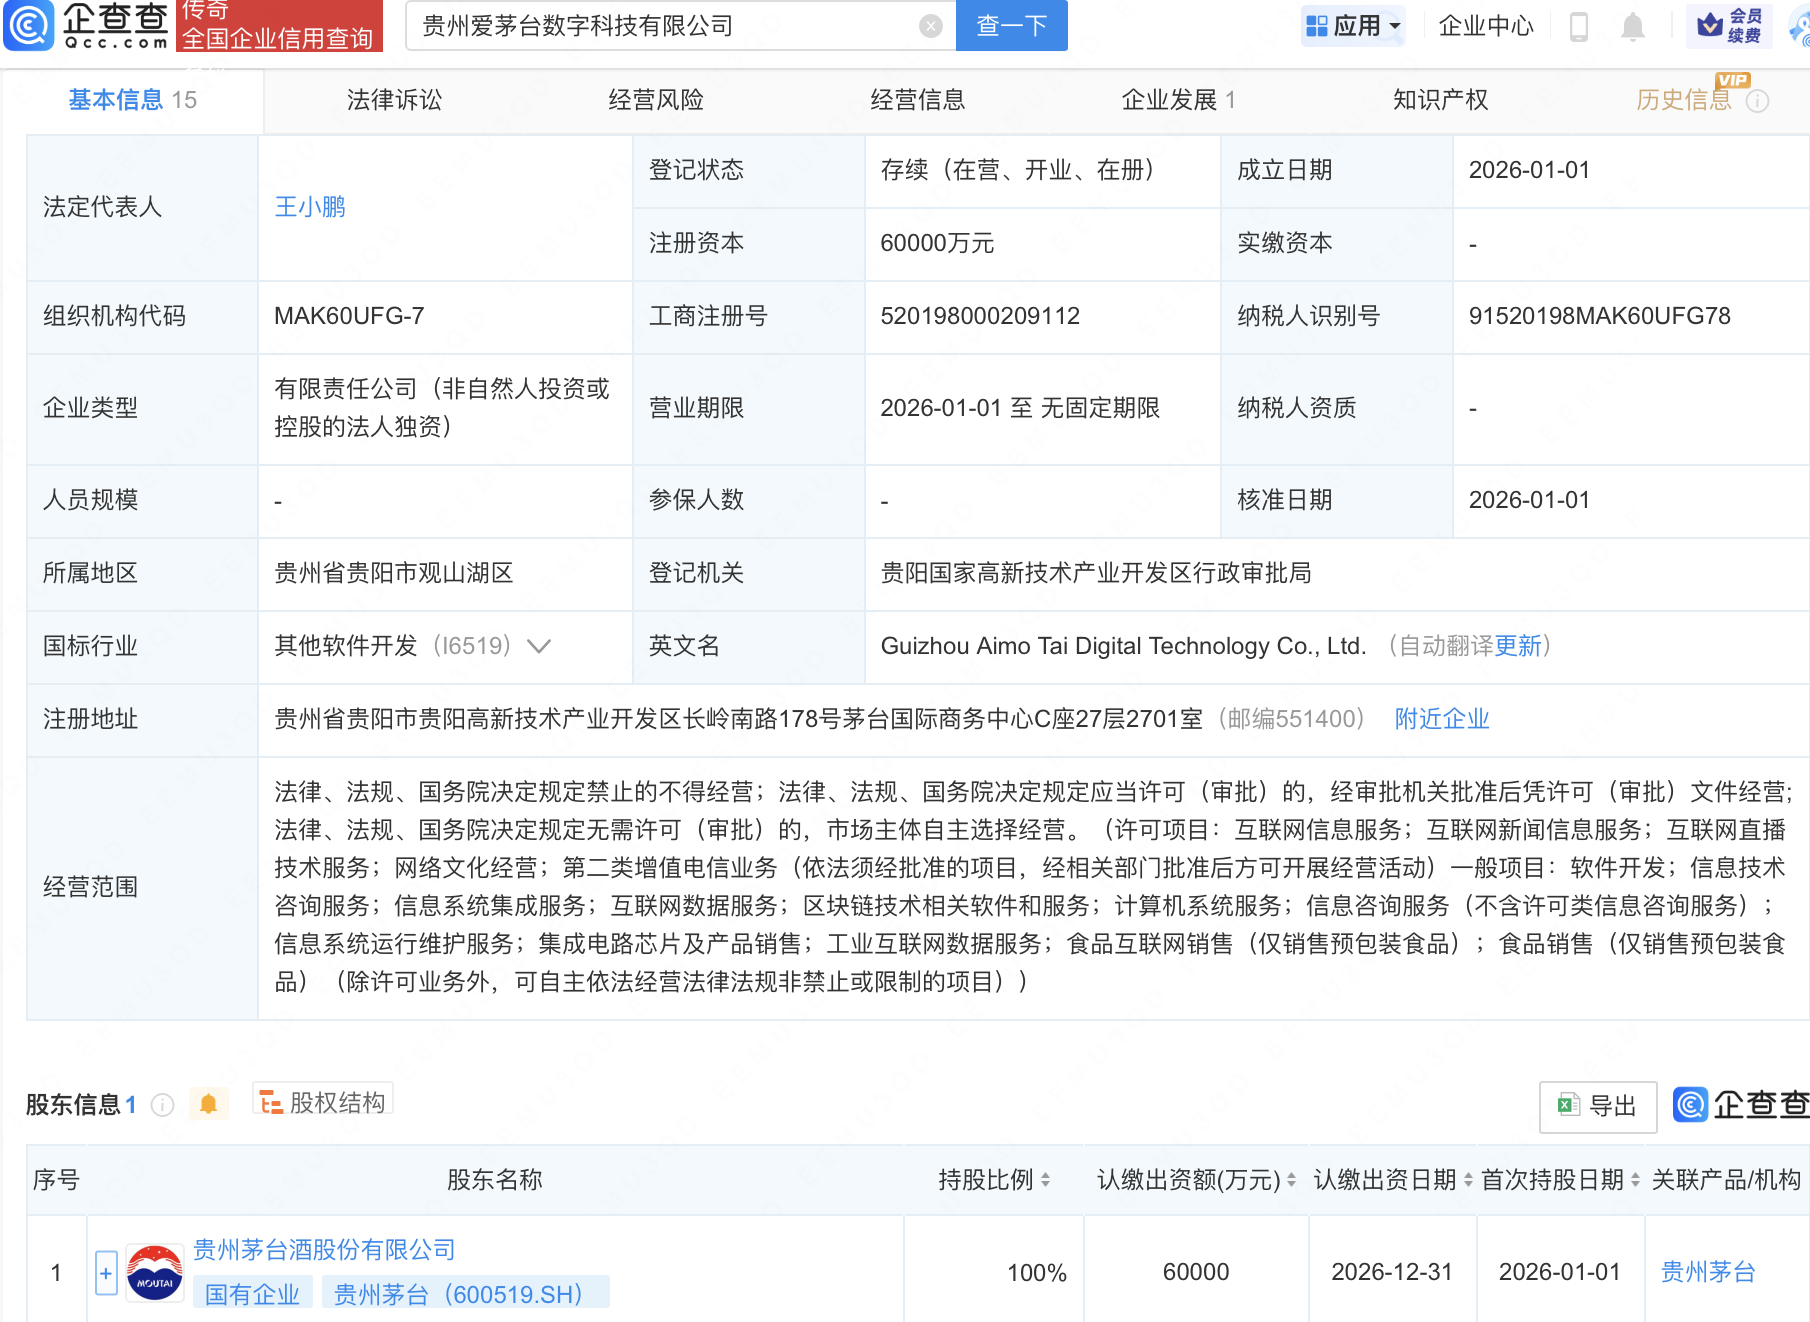Open notifications bell in header
This screenshot has height=1322, width=1810.
[x=1632, y=26]
